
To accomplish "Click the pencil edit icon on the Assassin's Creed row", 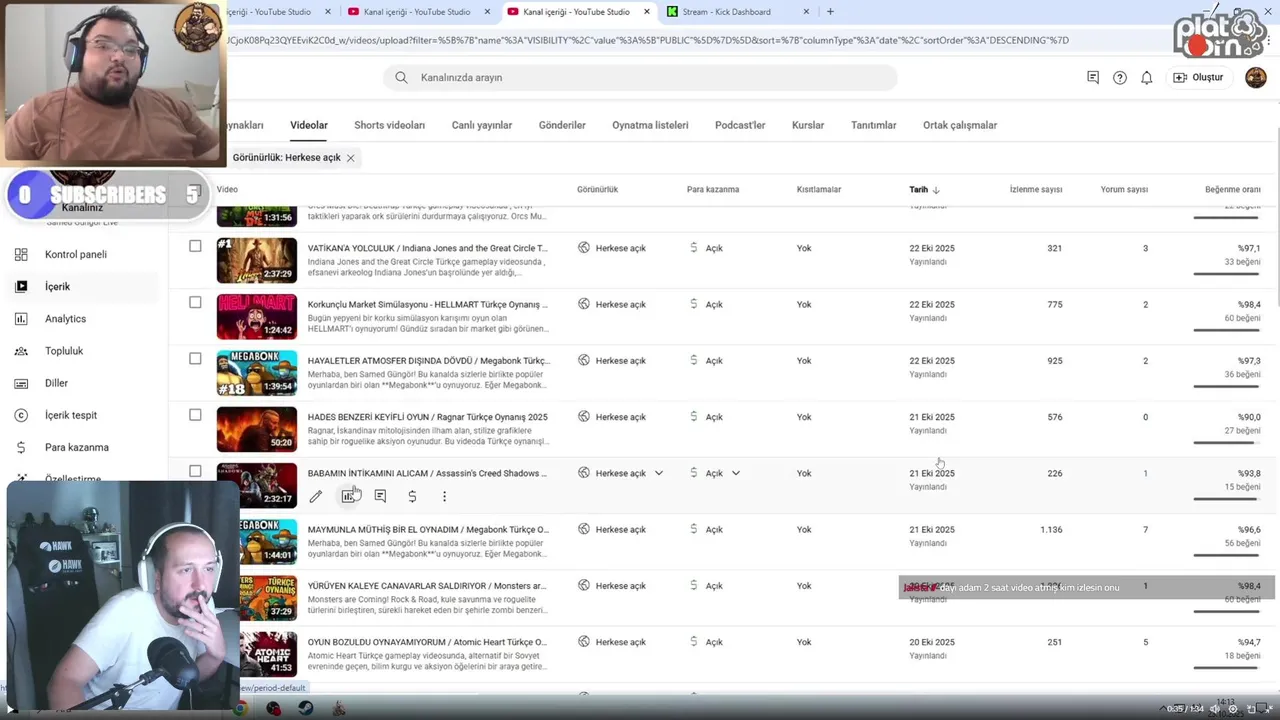I will (316, 496).
